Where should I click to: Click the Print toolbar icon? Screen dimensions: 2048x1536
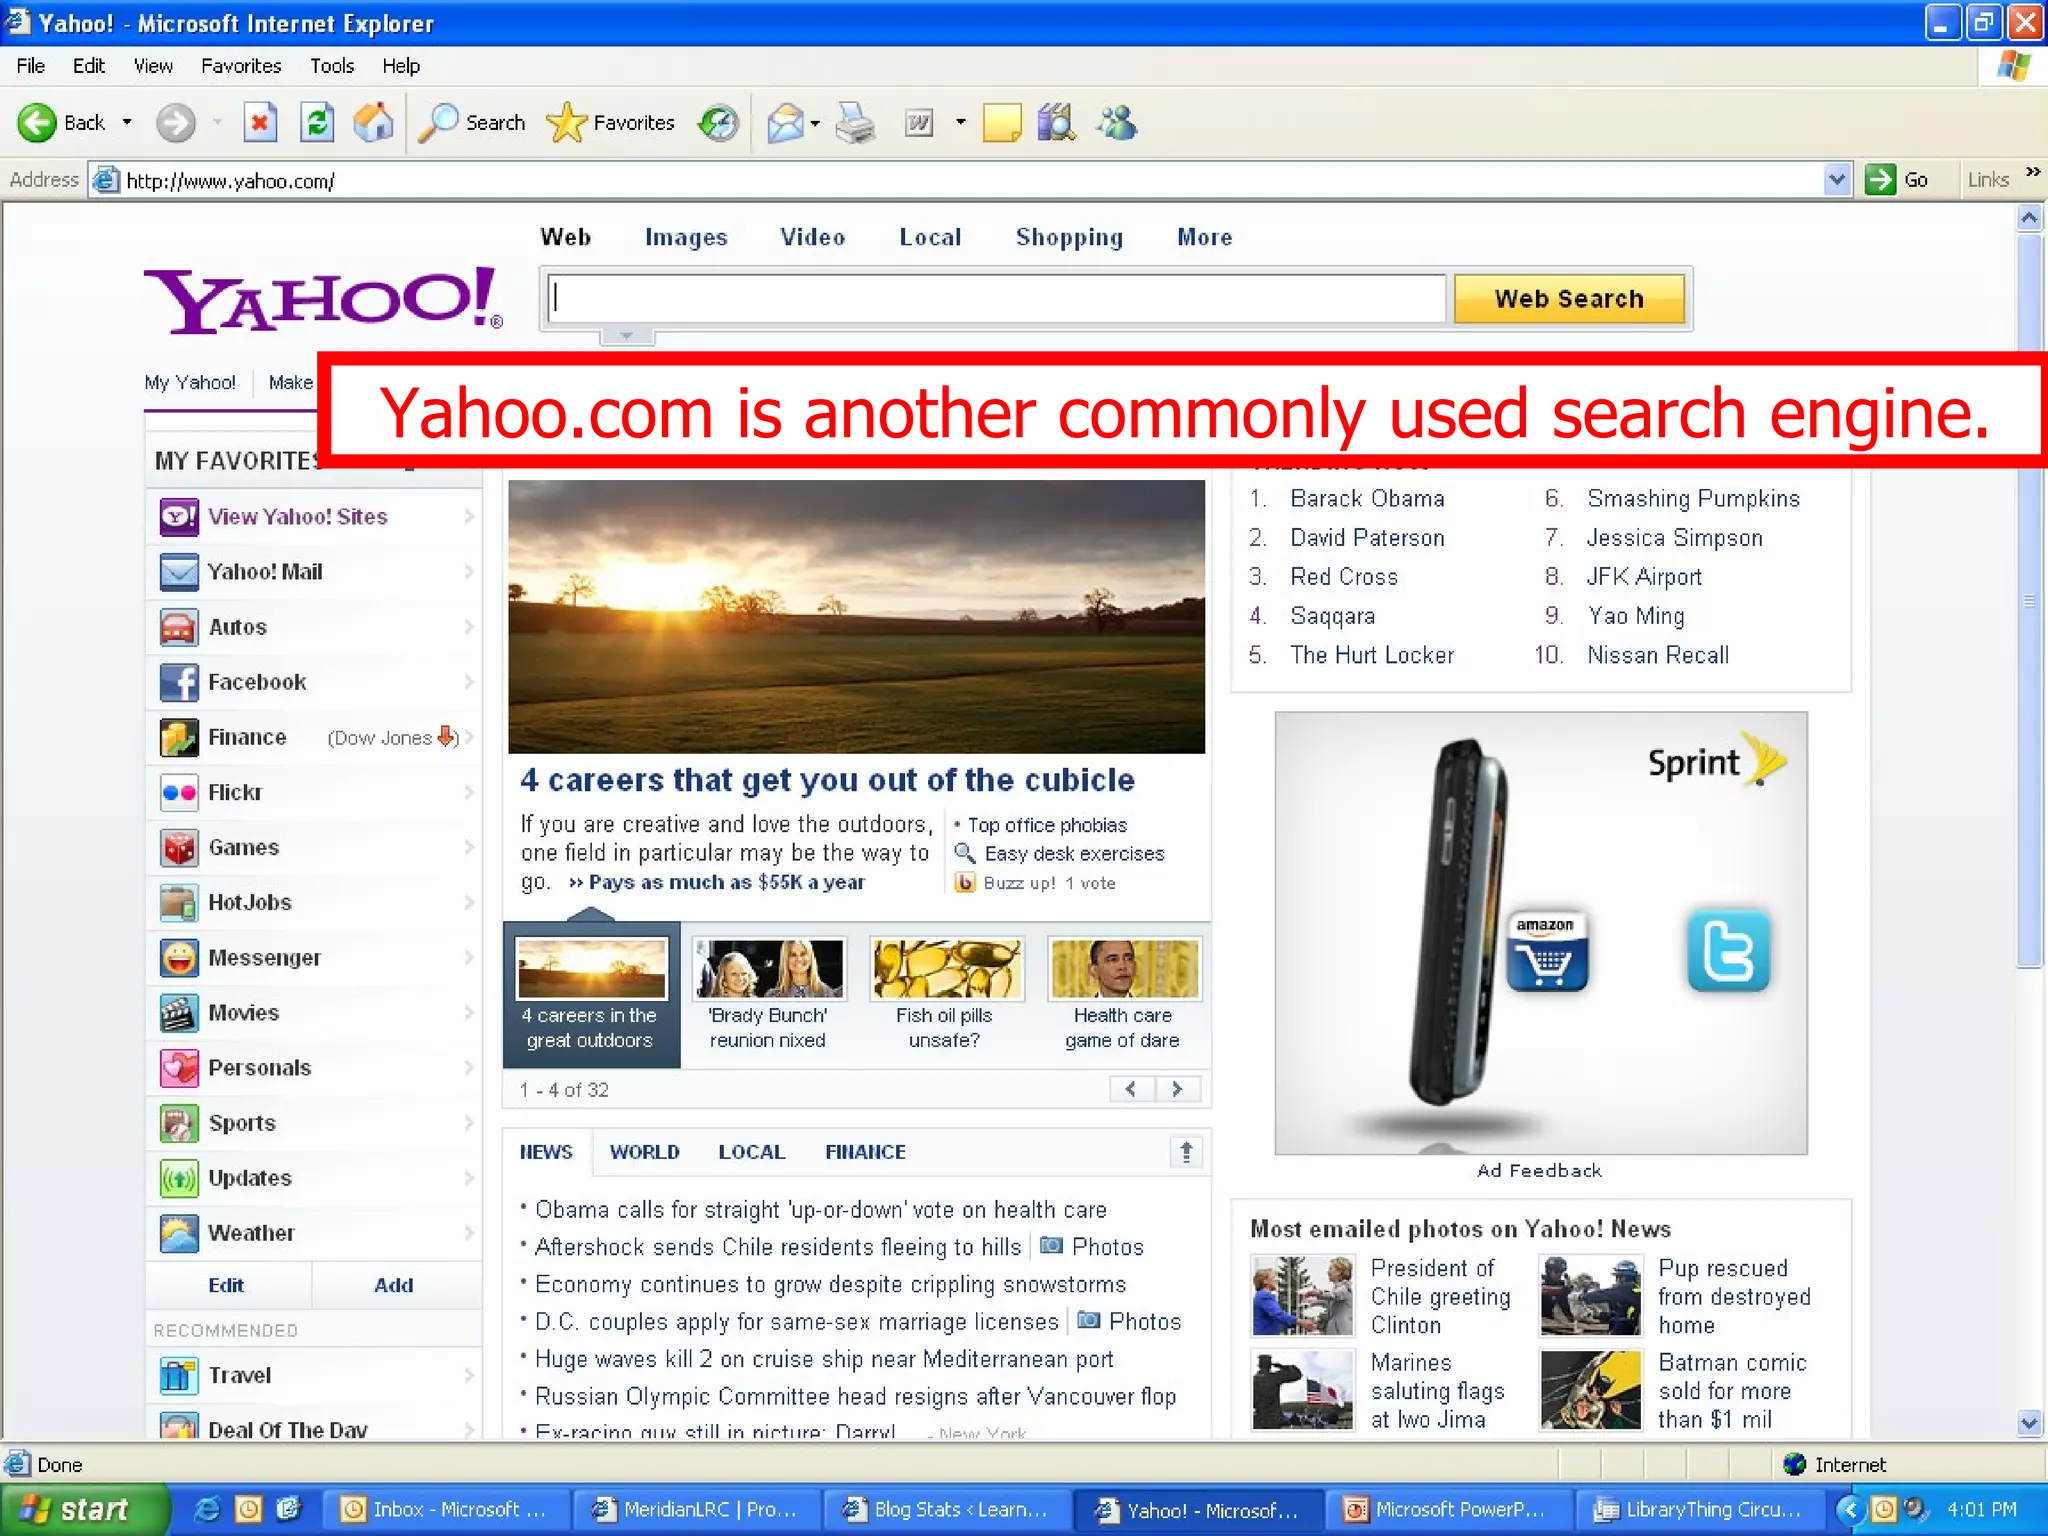[855, 123]
